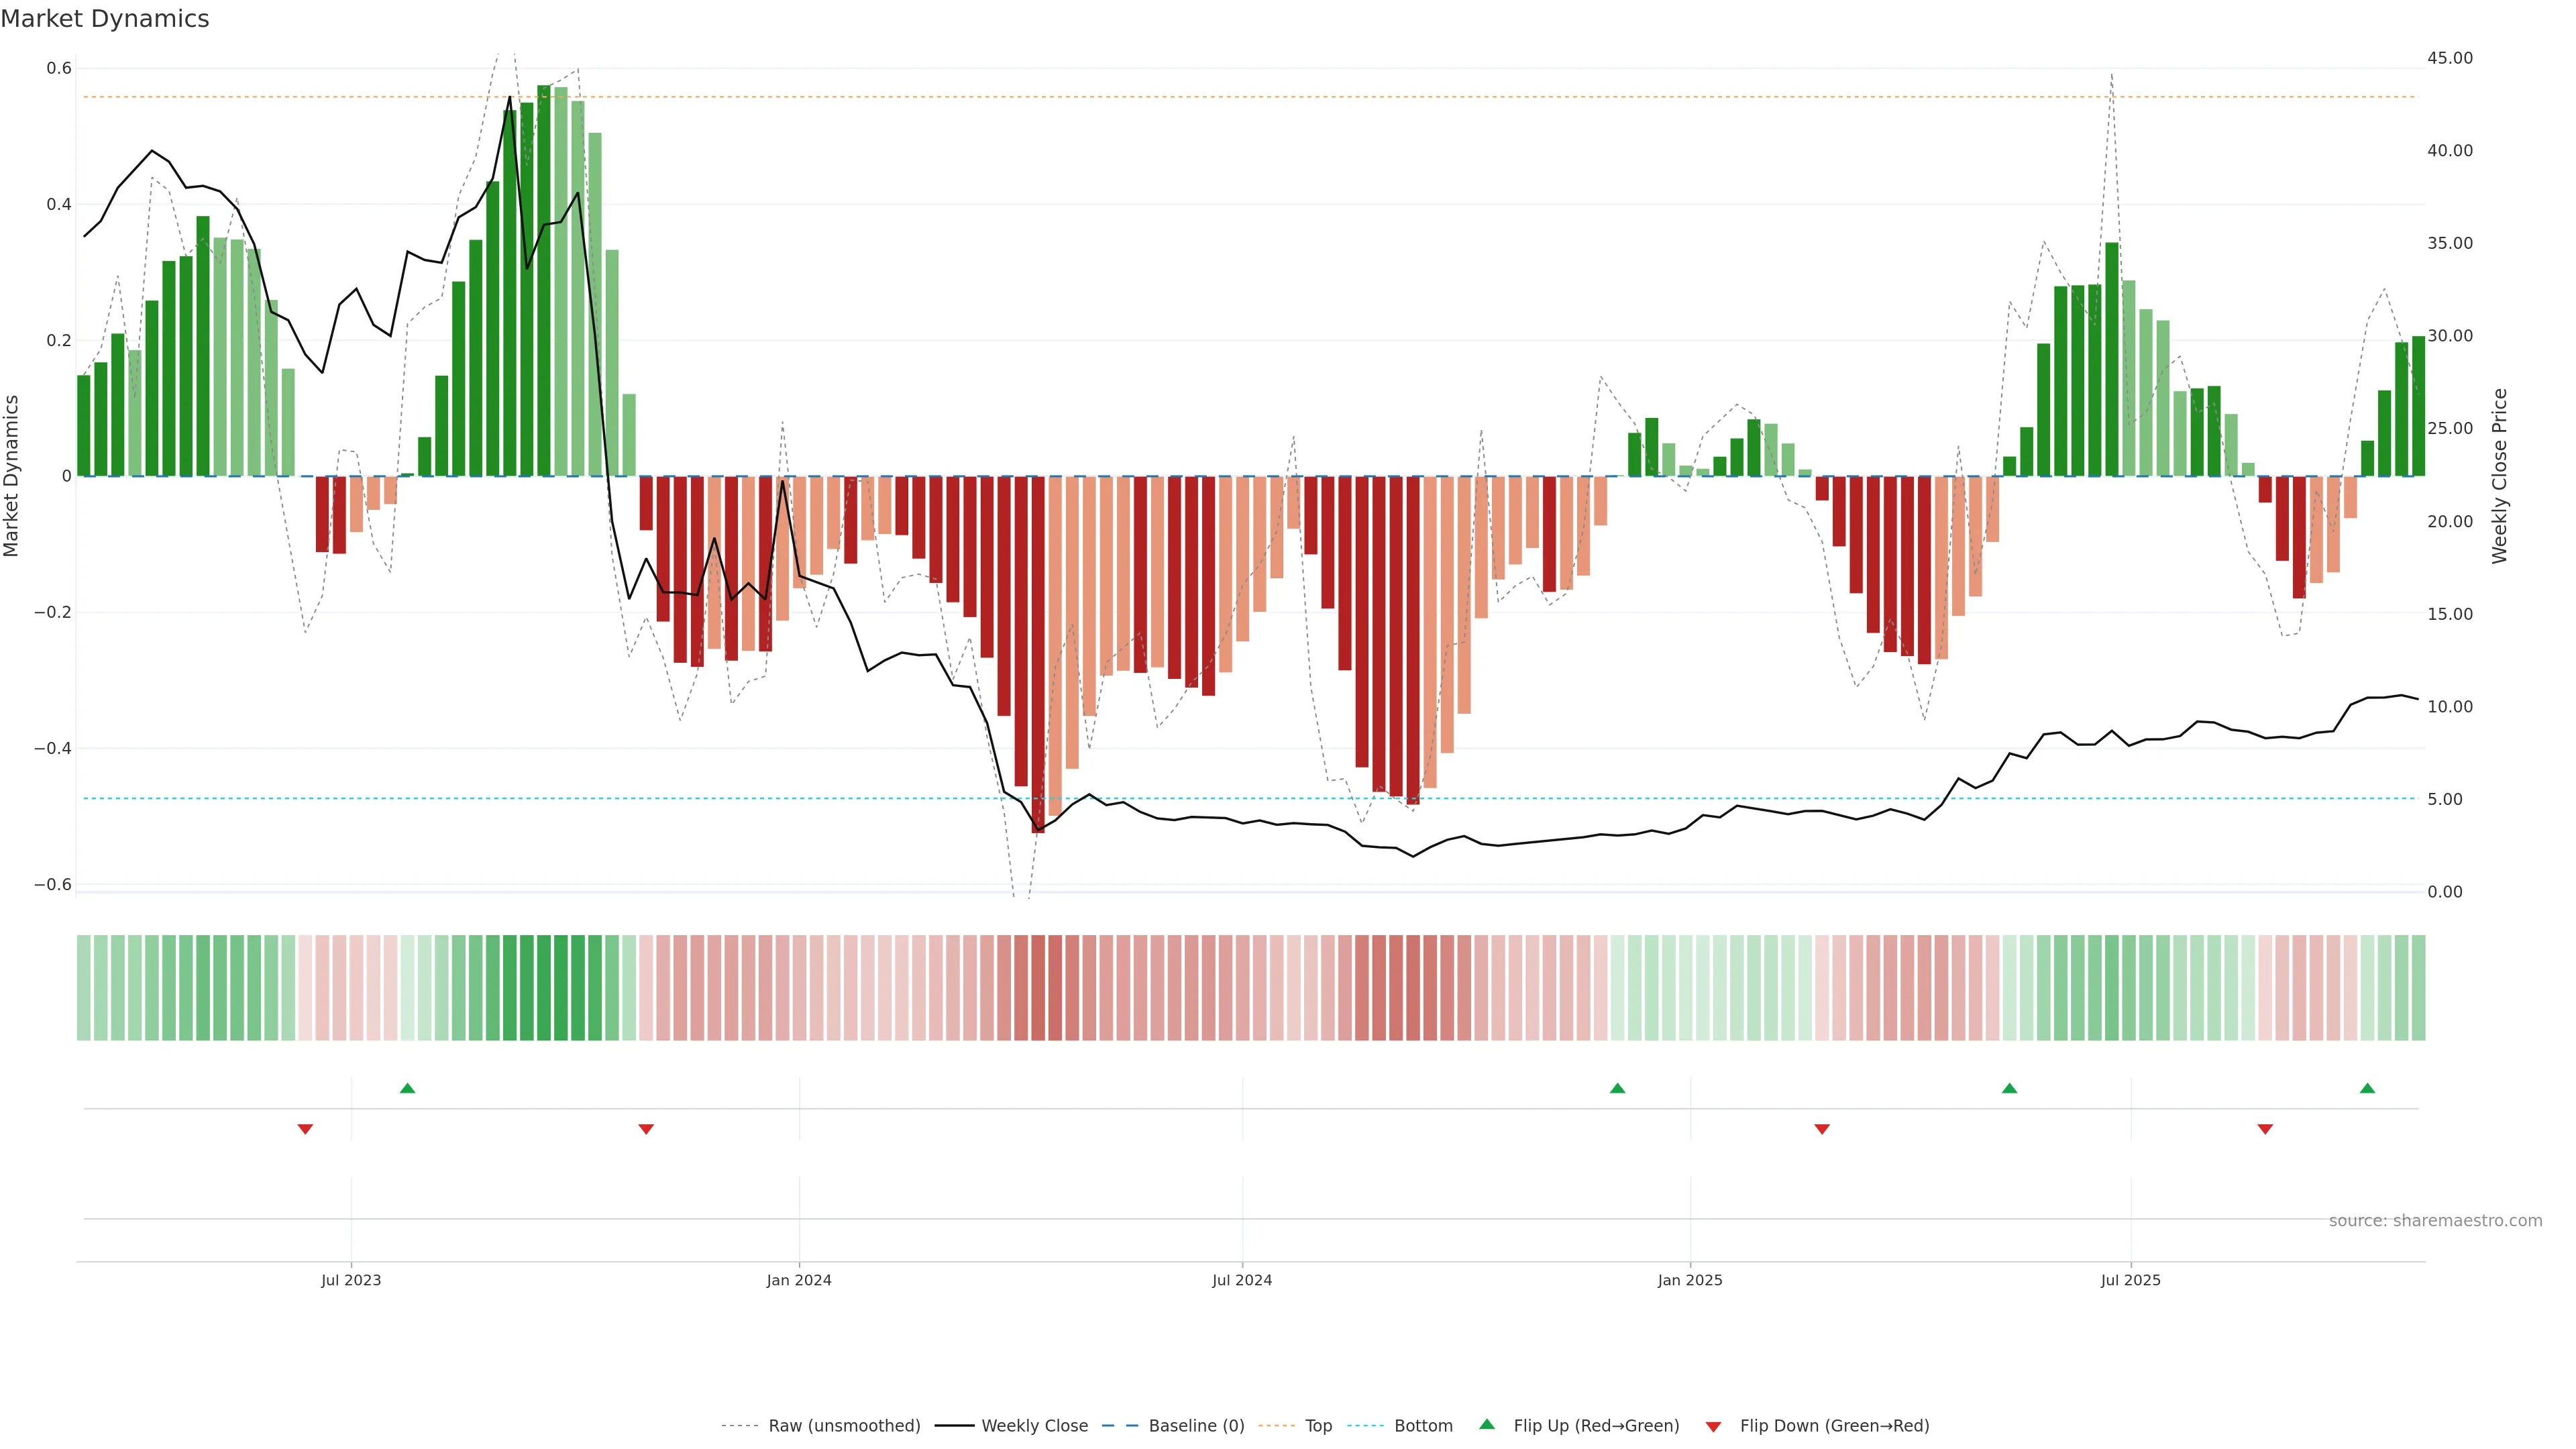Click the source: sharemaestro.com text

click(x=2435, y=1221)
